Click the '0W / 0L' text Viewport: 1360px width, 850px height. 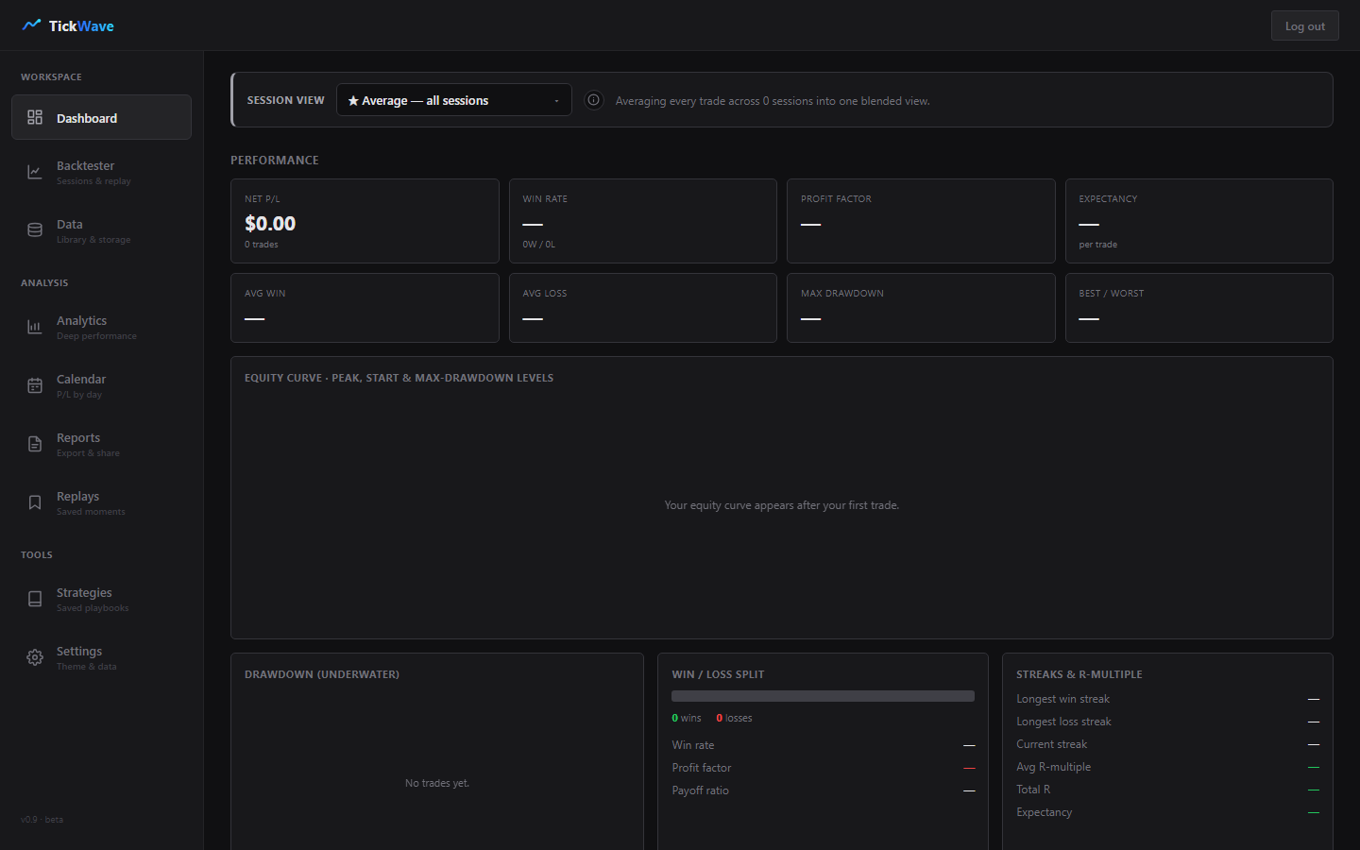click(539, 244)
